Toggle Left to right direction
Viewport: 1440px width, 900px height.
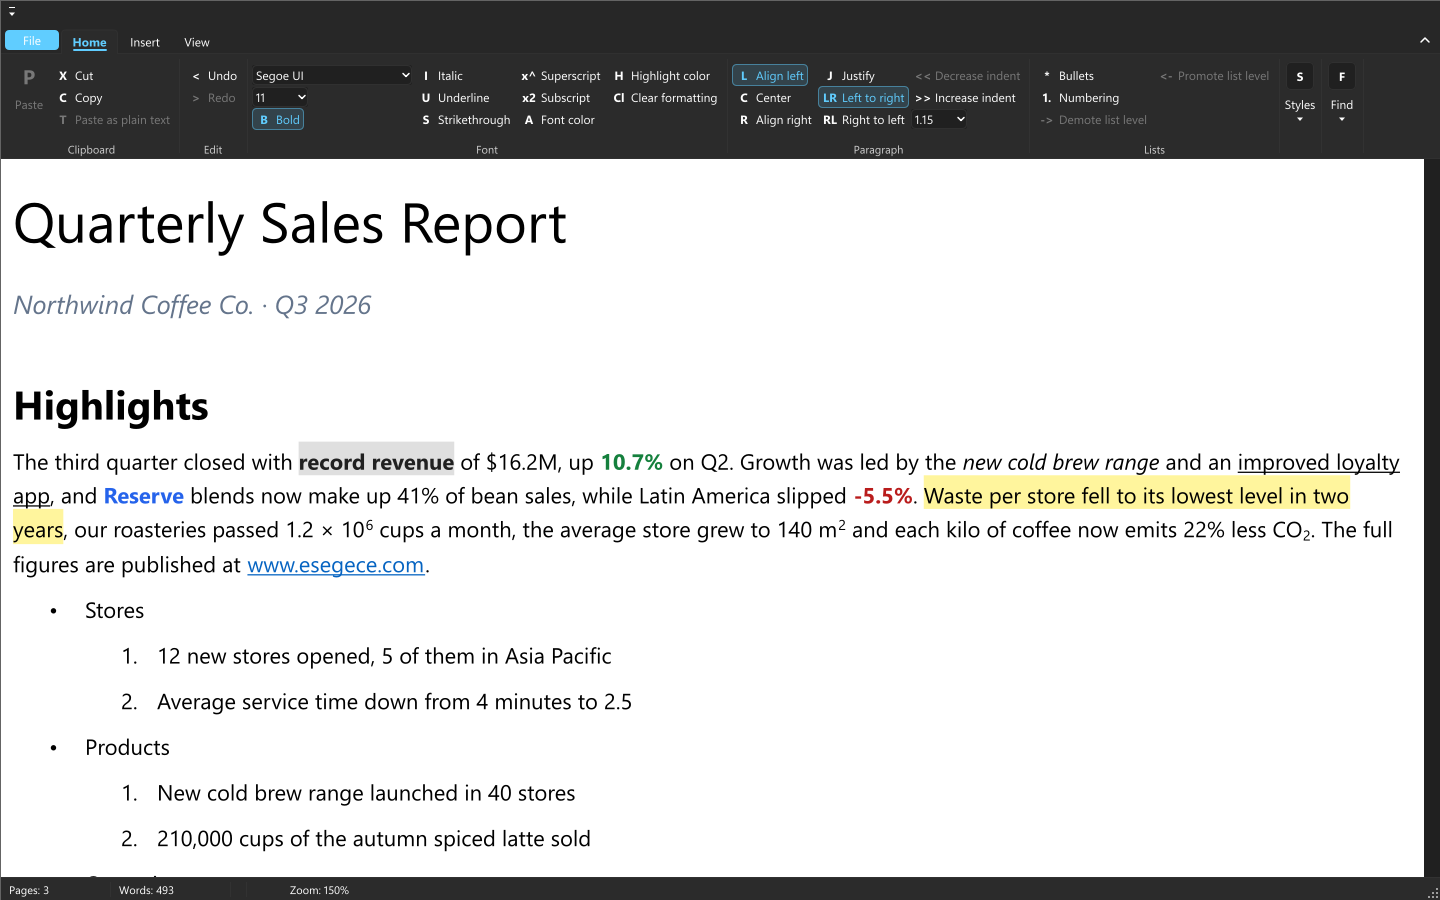864,98
